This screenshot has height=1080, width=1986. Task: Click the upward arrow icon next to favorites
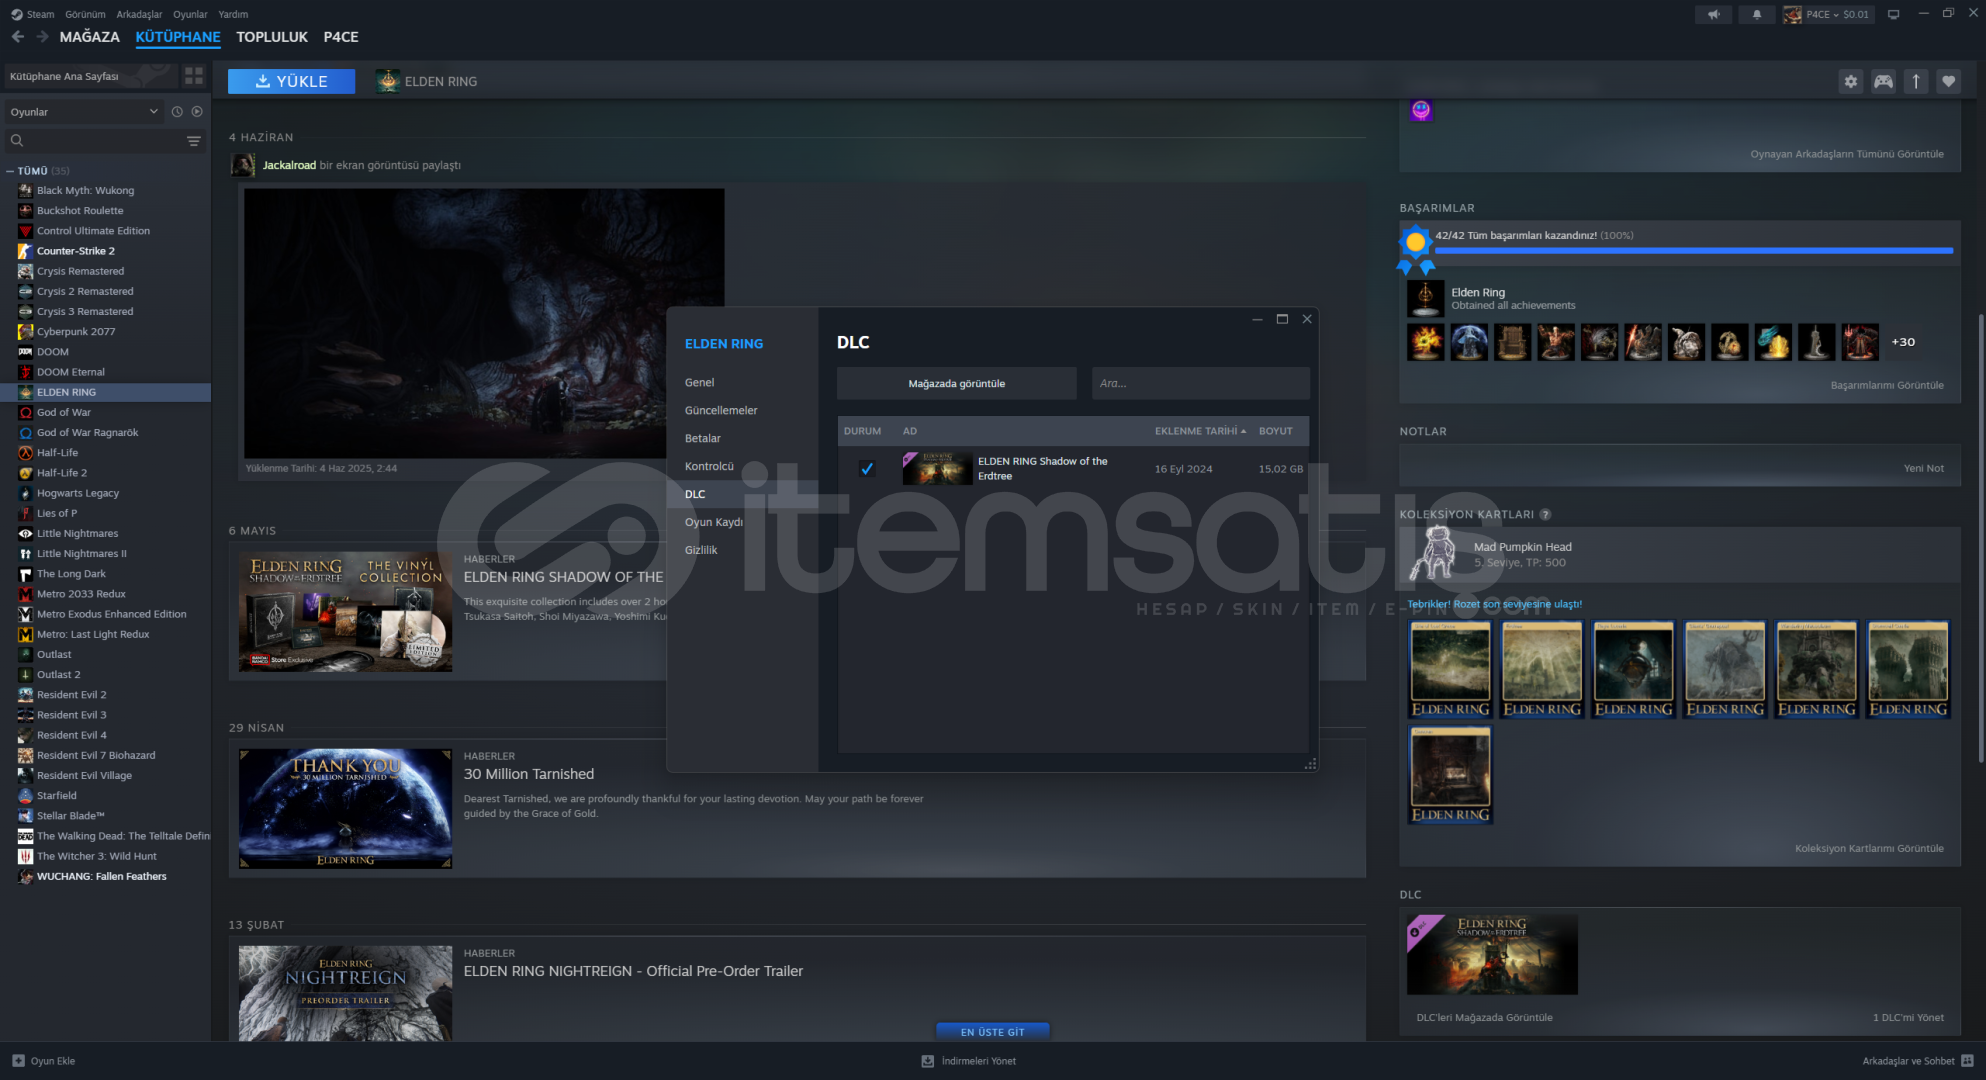pyautogui.click(x=1916, y=82)
